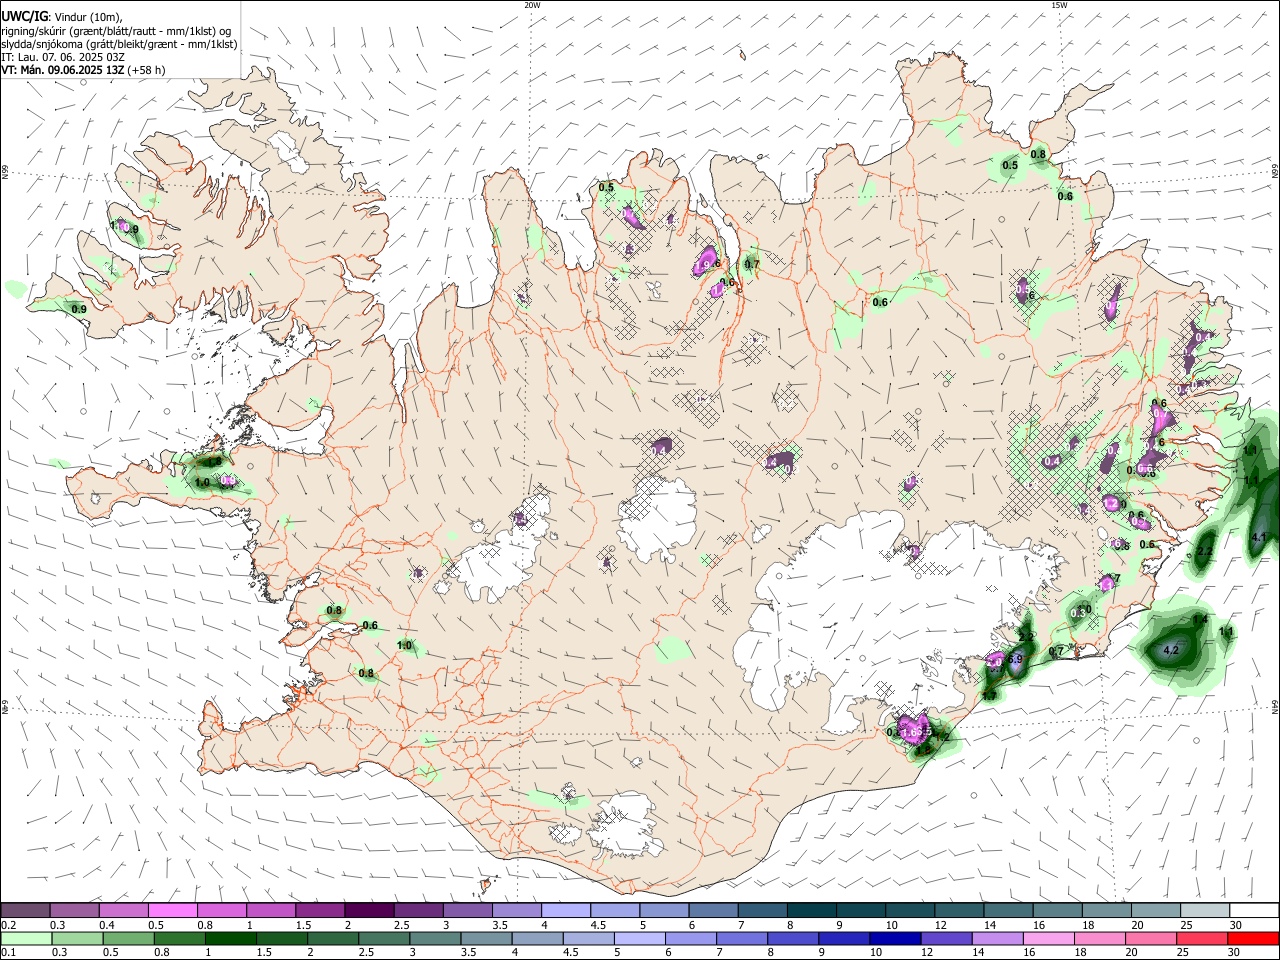Viewport: 1280px width, 960px height.
Task: Select the pure red lower swatch after 30
Action: [1254, 938]
